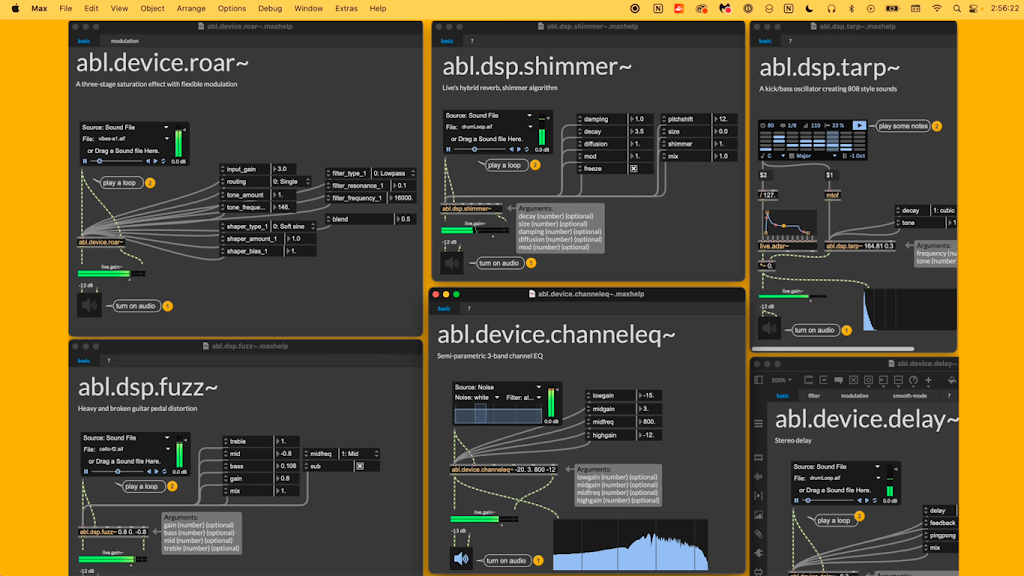This screenshot has width=1024, height=576.
Task: Open the Arrange menu
Action: (191, 8)
